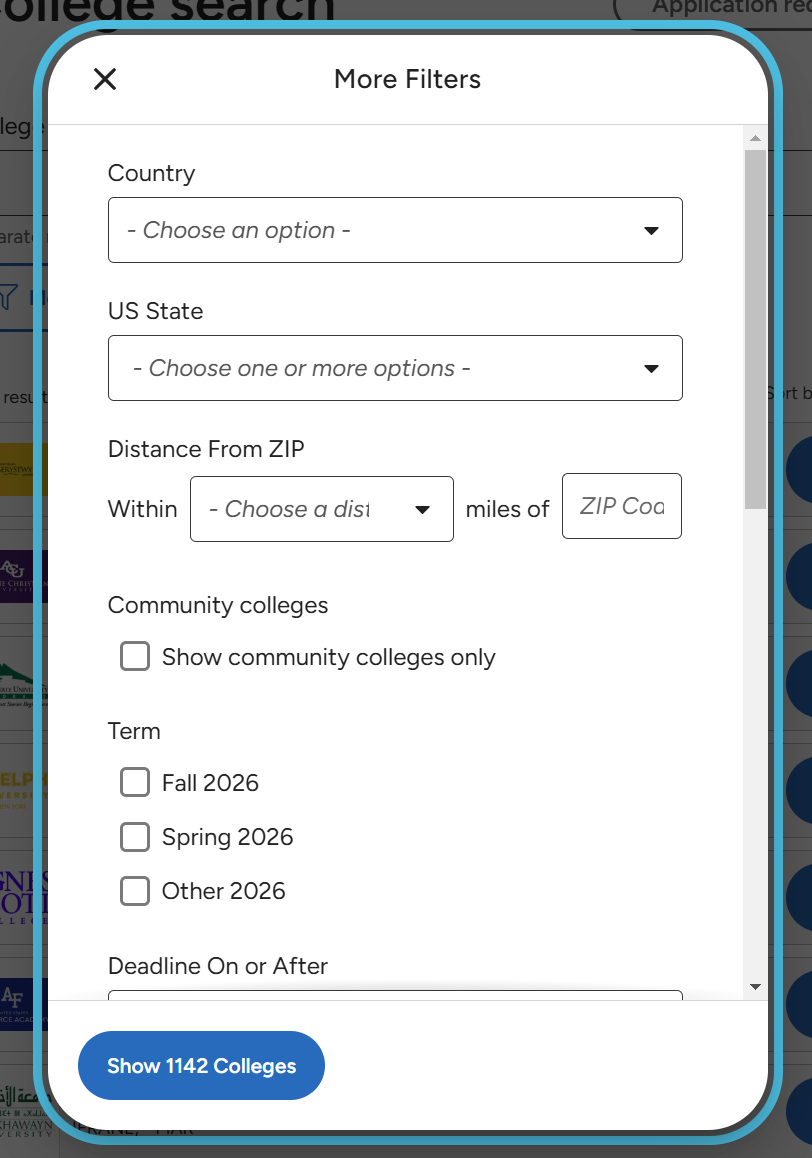Check the Fall 2026 term box
Screen dimensions: 812x1158
pos(135,781)
